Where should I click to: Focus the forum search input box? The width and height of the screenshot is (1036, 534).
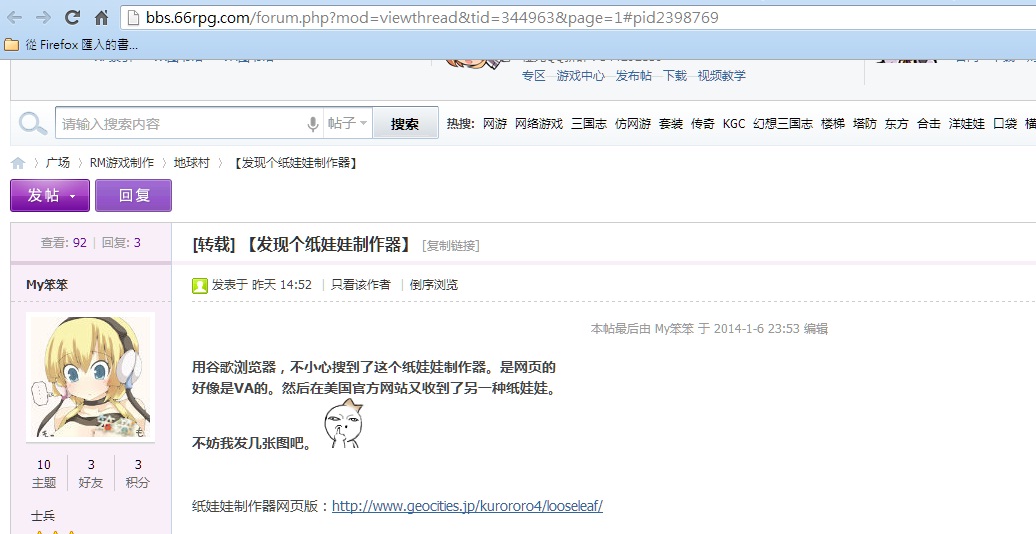coord(181,124)
